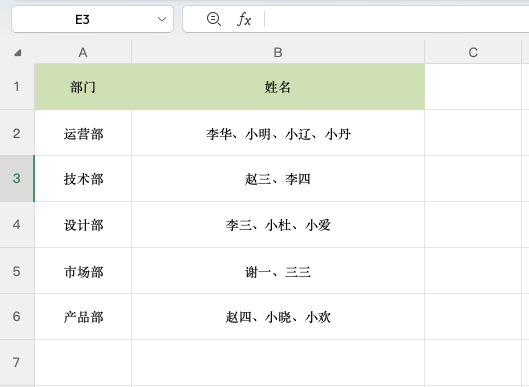Select row 2 header

(17, 133)
